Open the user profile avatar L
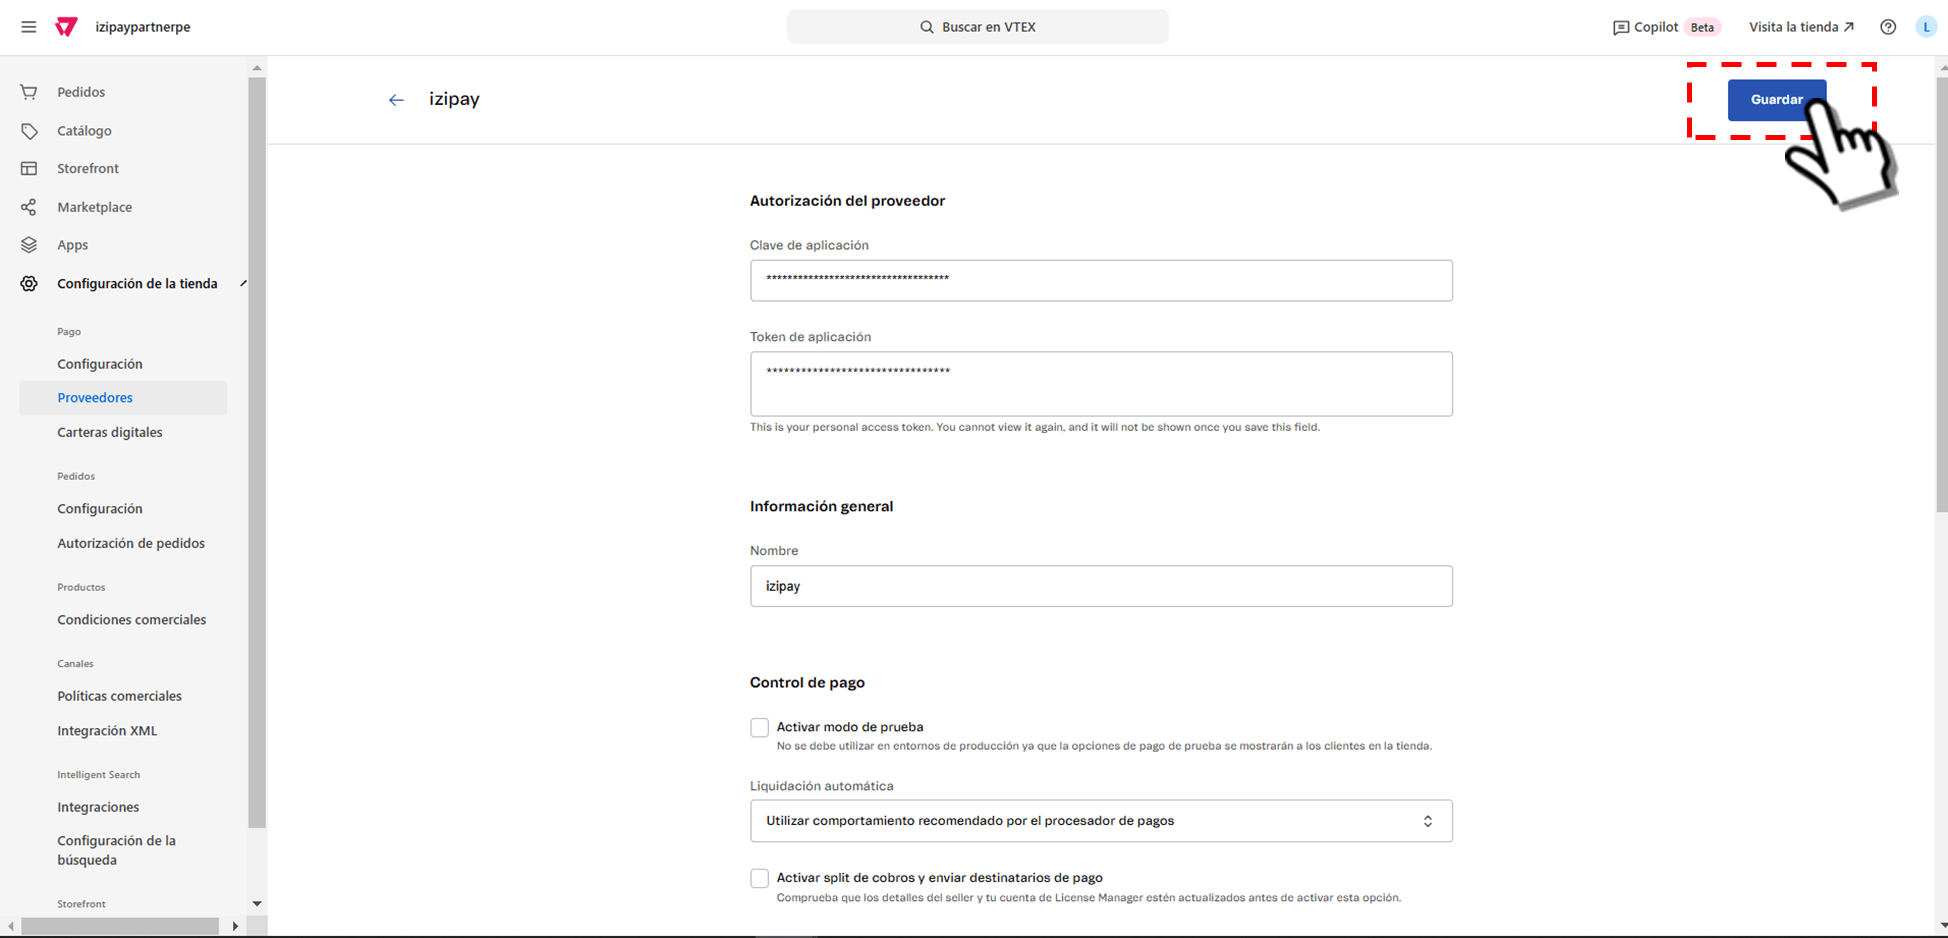1948x938 pixels. click(1926, 27)
